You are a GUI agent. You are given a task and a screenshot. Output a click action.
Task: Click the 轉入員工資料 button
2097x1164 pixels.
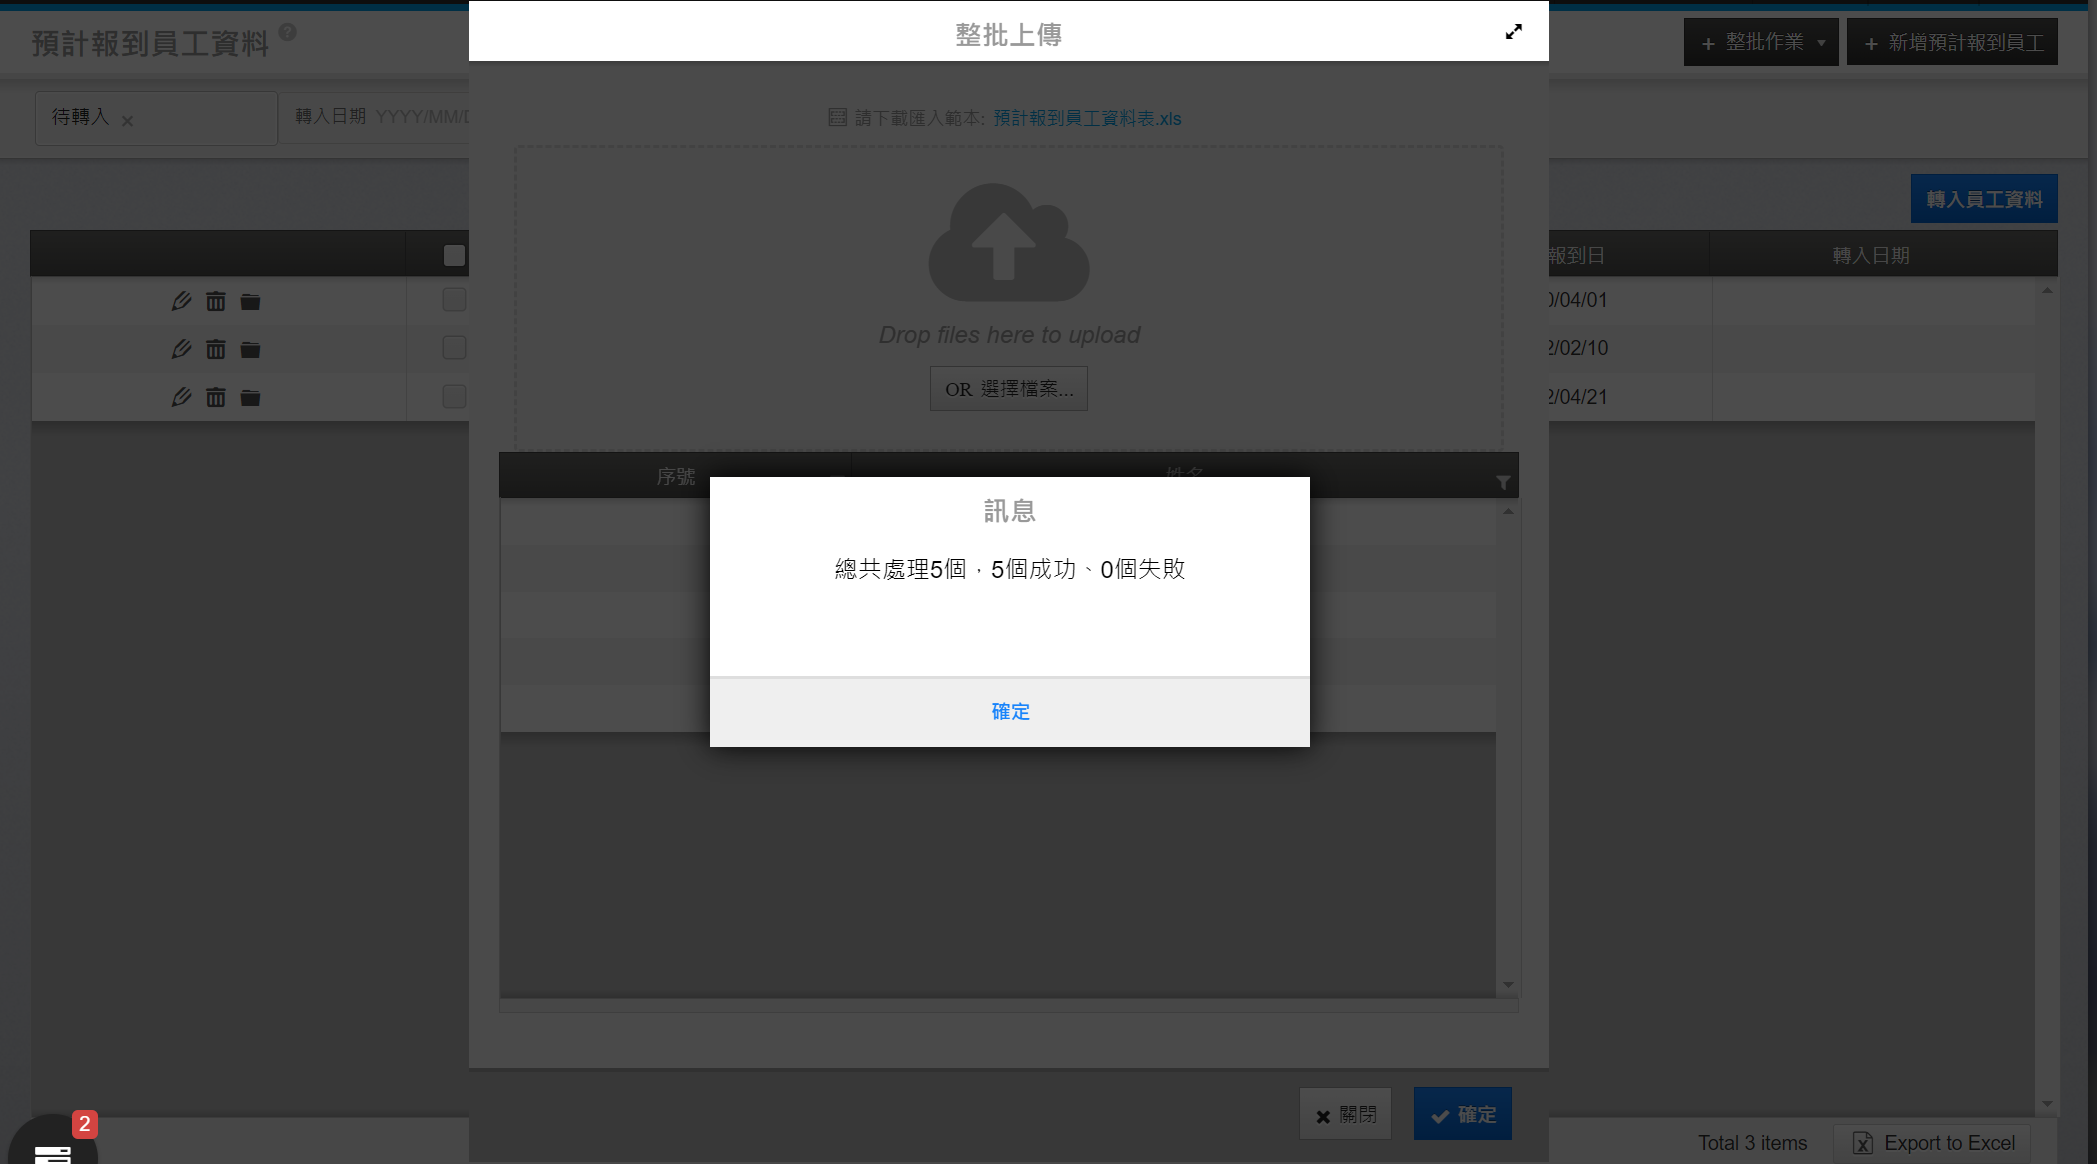click(x=1983, y=200)
